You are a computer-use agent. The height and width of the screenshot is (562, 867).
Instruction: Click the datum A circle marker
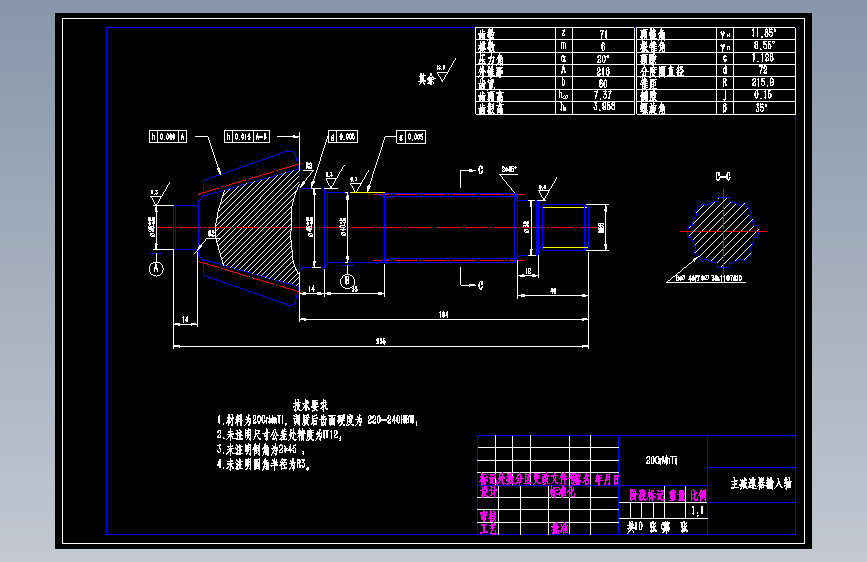point(156,269)
